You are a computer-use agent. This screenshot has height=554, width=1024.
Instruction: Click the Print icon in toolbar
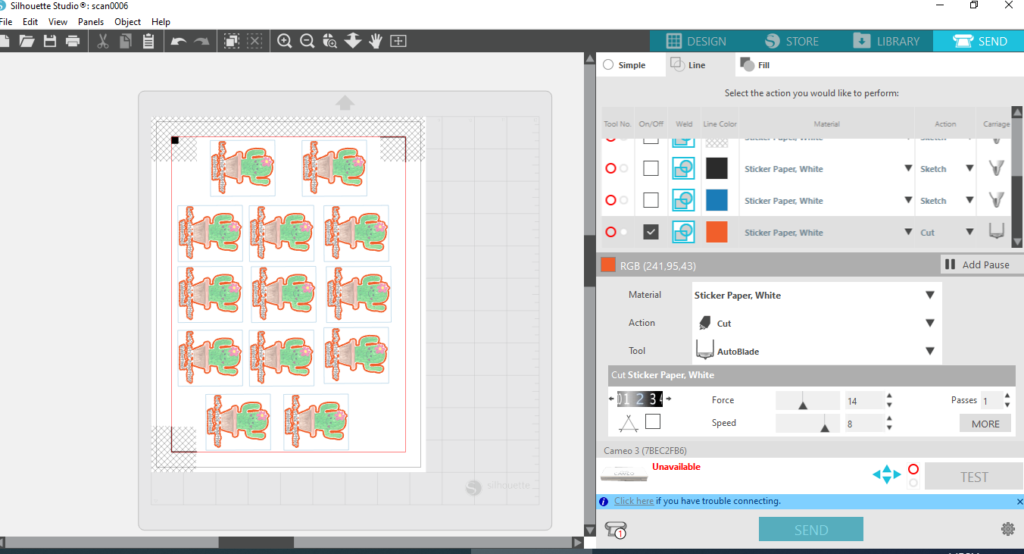tap(72, 41)
